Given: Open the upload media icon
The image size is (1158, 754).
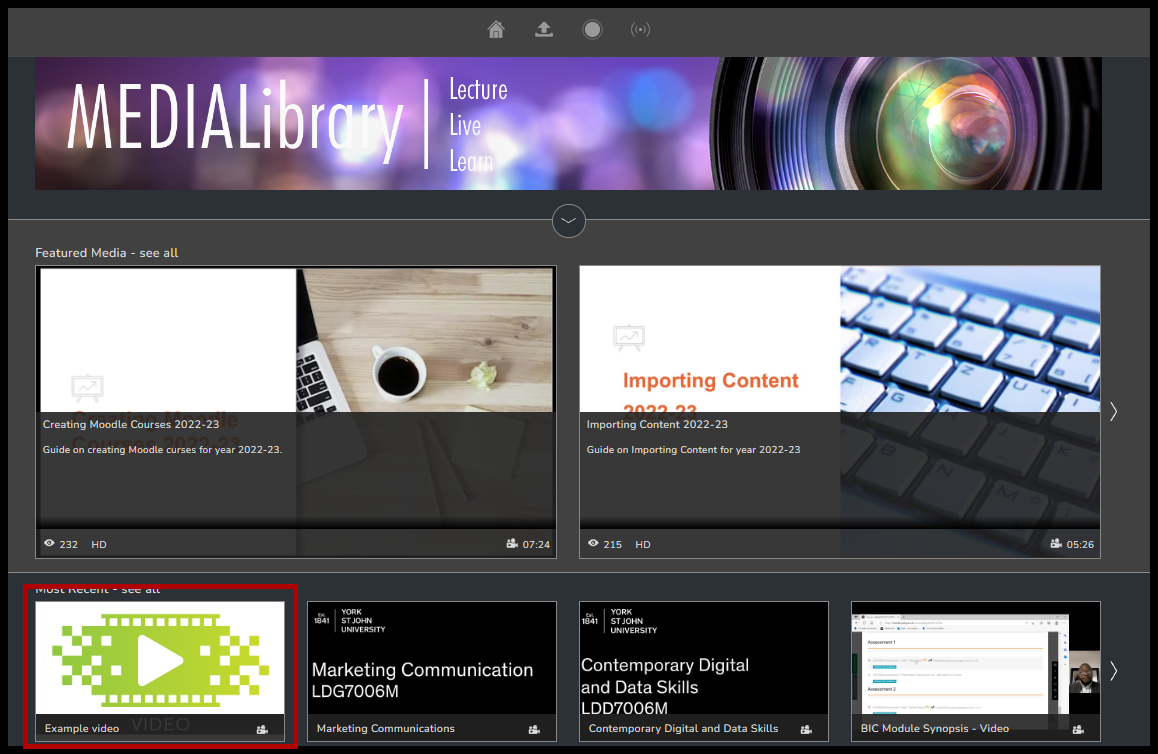Looking at the screenshot, I should [544, 30].
